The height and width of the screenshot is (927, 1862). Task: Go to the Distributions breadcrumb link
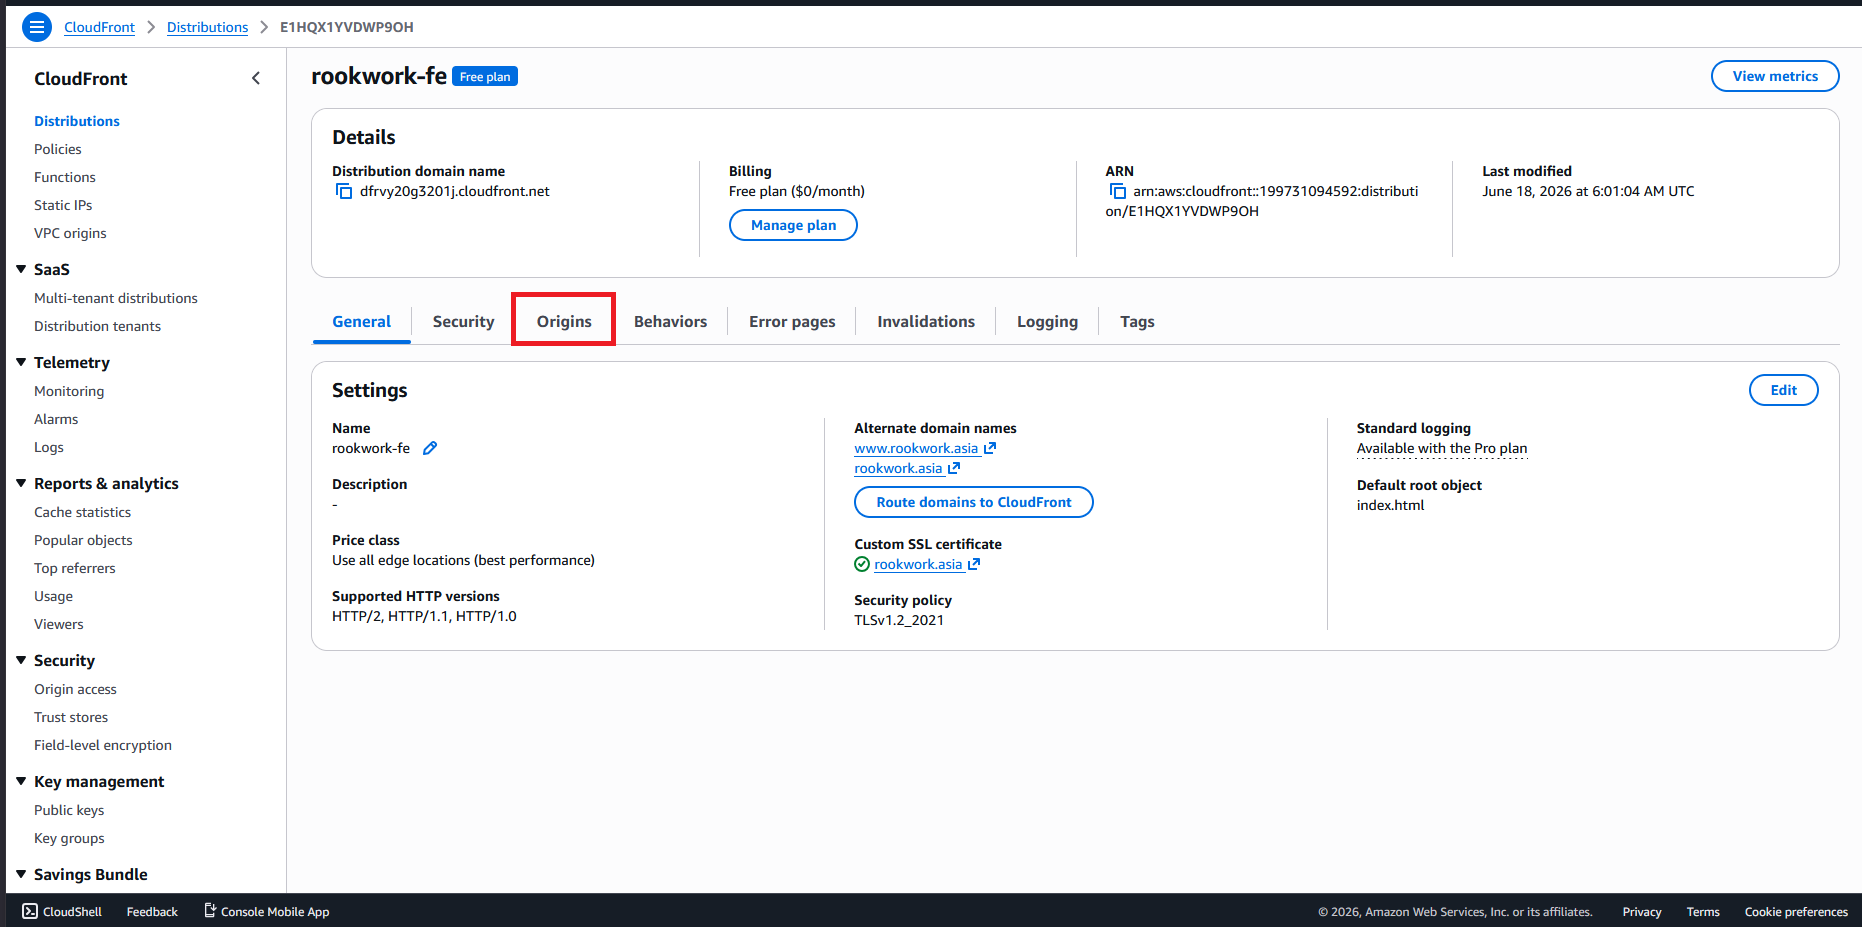(207, 27)
